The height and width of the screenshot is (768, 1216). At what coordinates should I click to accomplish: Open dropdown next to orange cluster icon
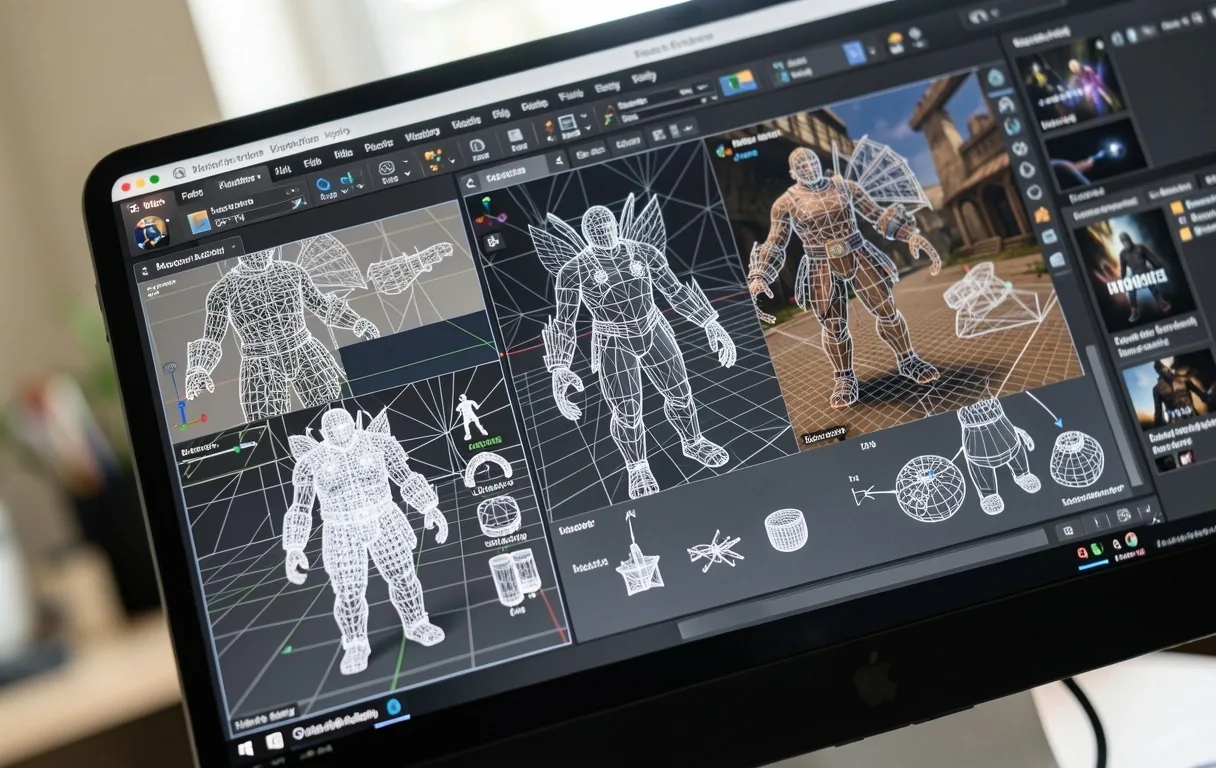(x=450, y=158)
